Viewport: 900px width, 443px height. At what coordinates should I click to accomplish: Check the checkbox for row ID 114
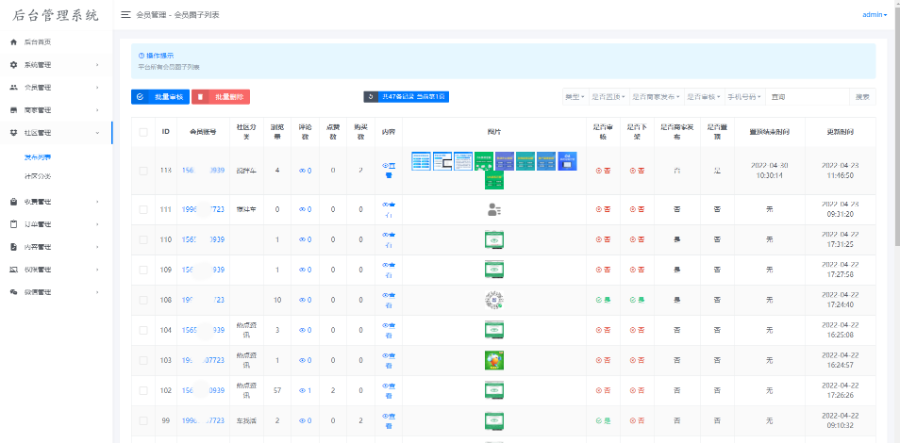point(144,171)
